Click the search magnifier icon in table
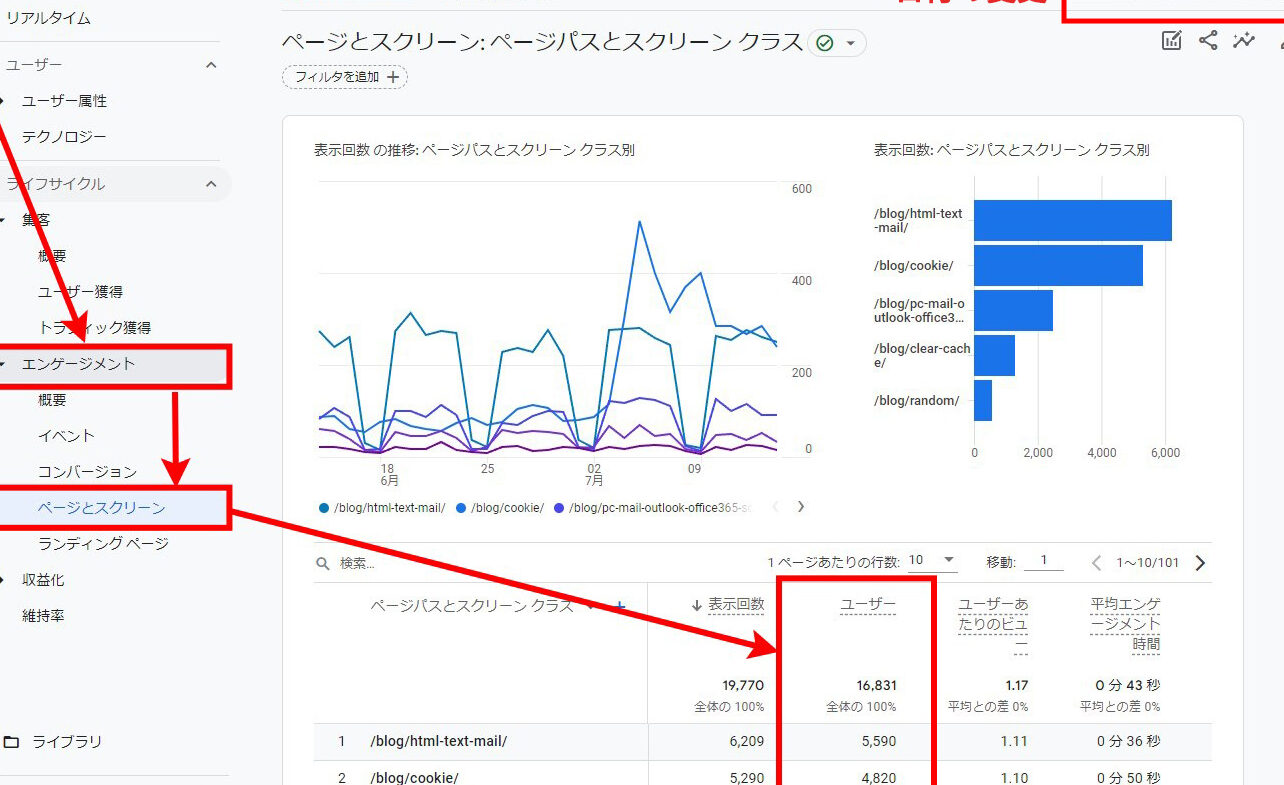 coord(323,564)
